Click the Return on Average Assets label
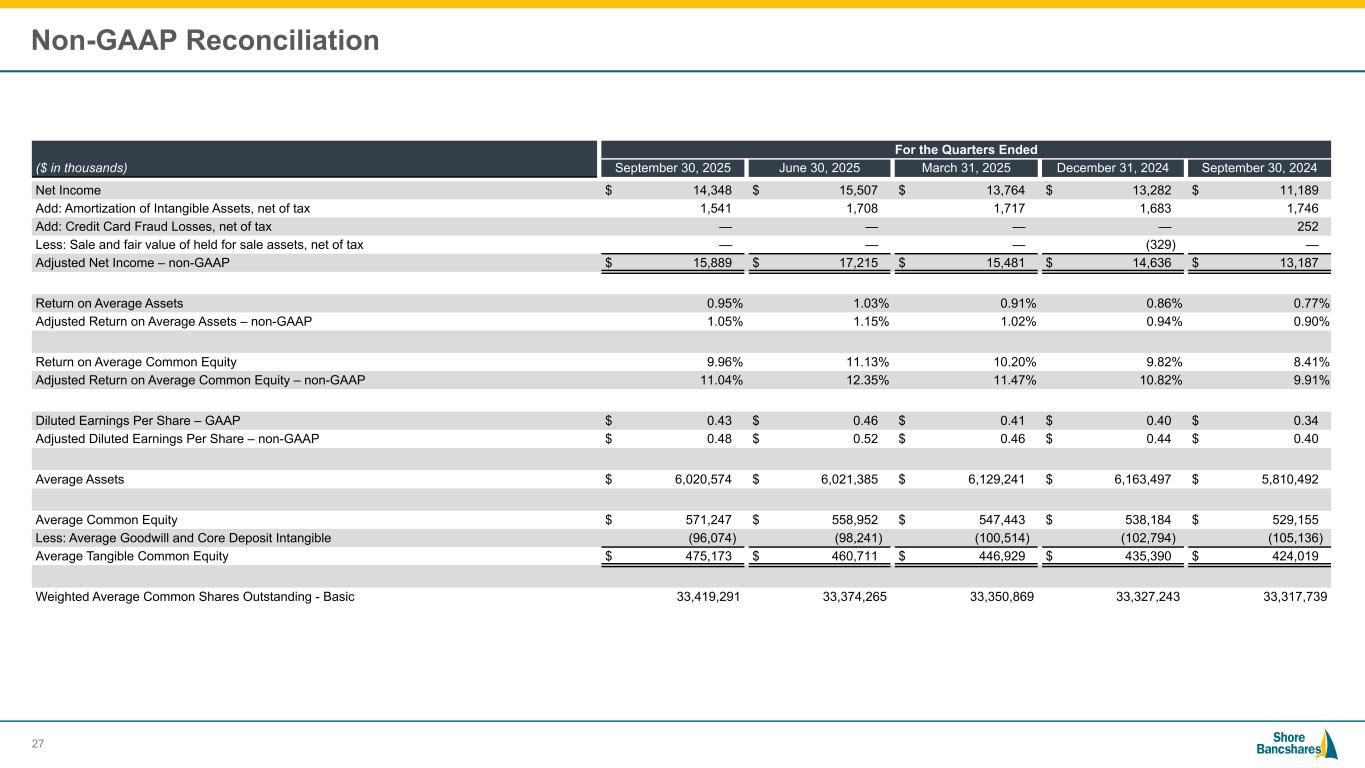The height and width of the screenshot is (768, 1365). tap(109, 303)
